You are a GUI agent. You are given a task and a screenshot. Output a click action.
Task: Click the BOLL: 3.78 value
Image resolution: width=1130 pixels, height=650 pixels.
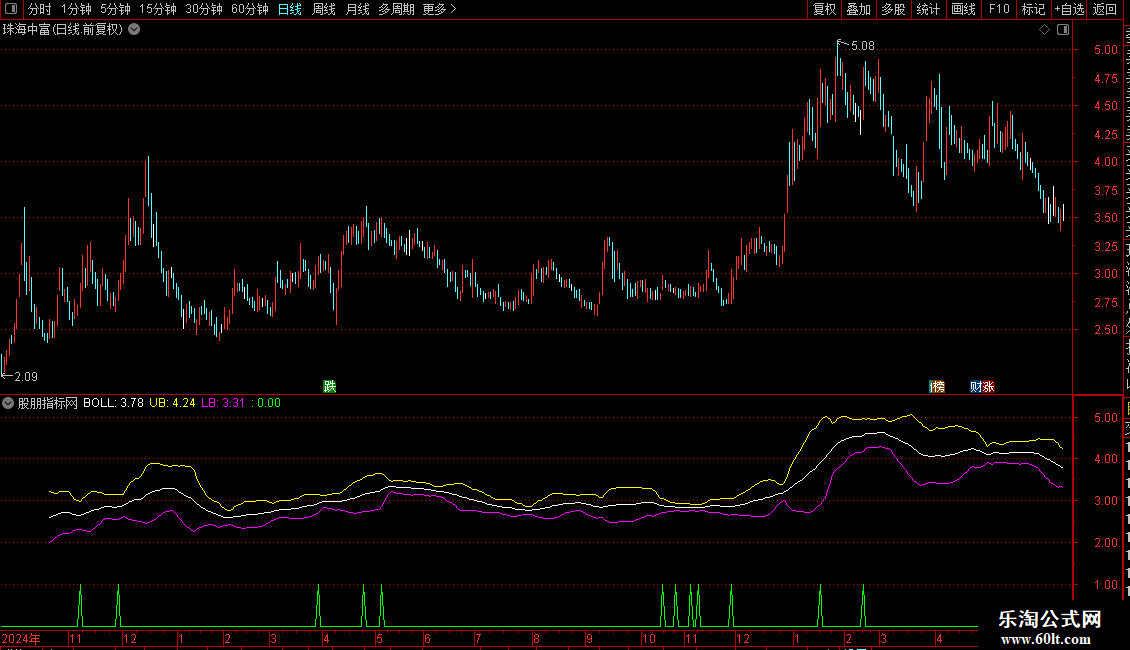[x=113, y=404]
